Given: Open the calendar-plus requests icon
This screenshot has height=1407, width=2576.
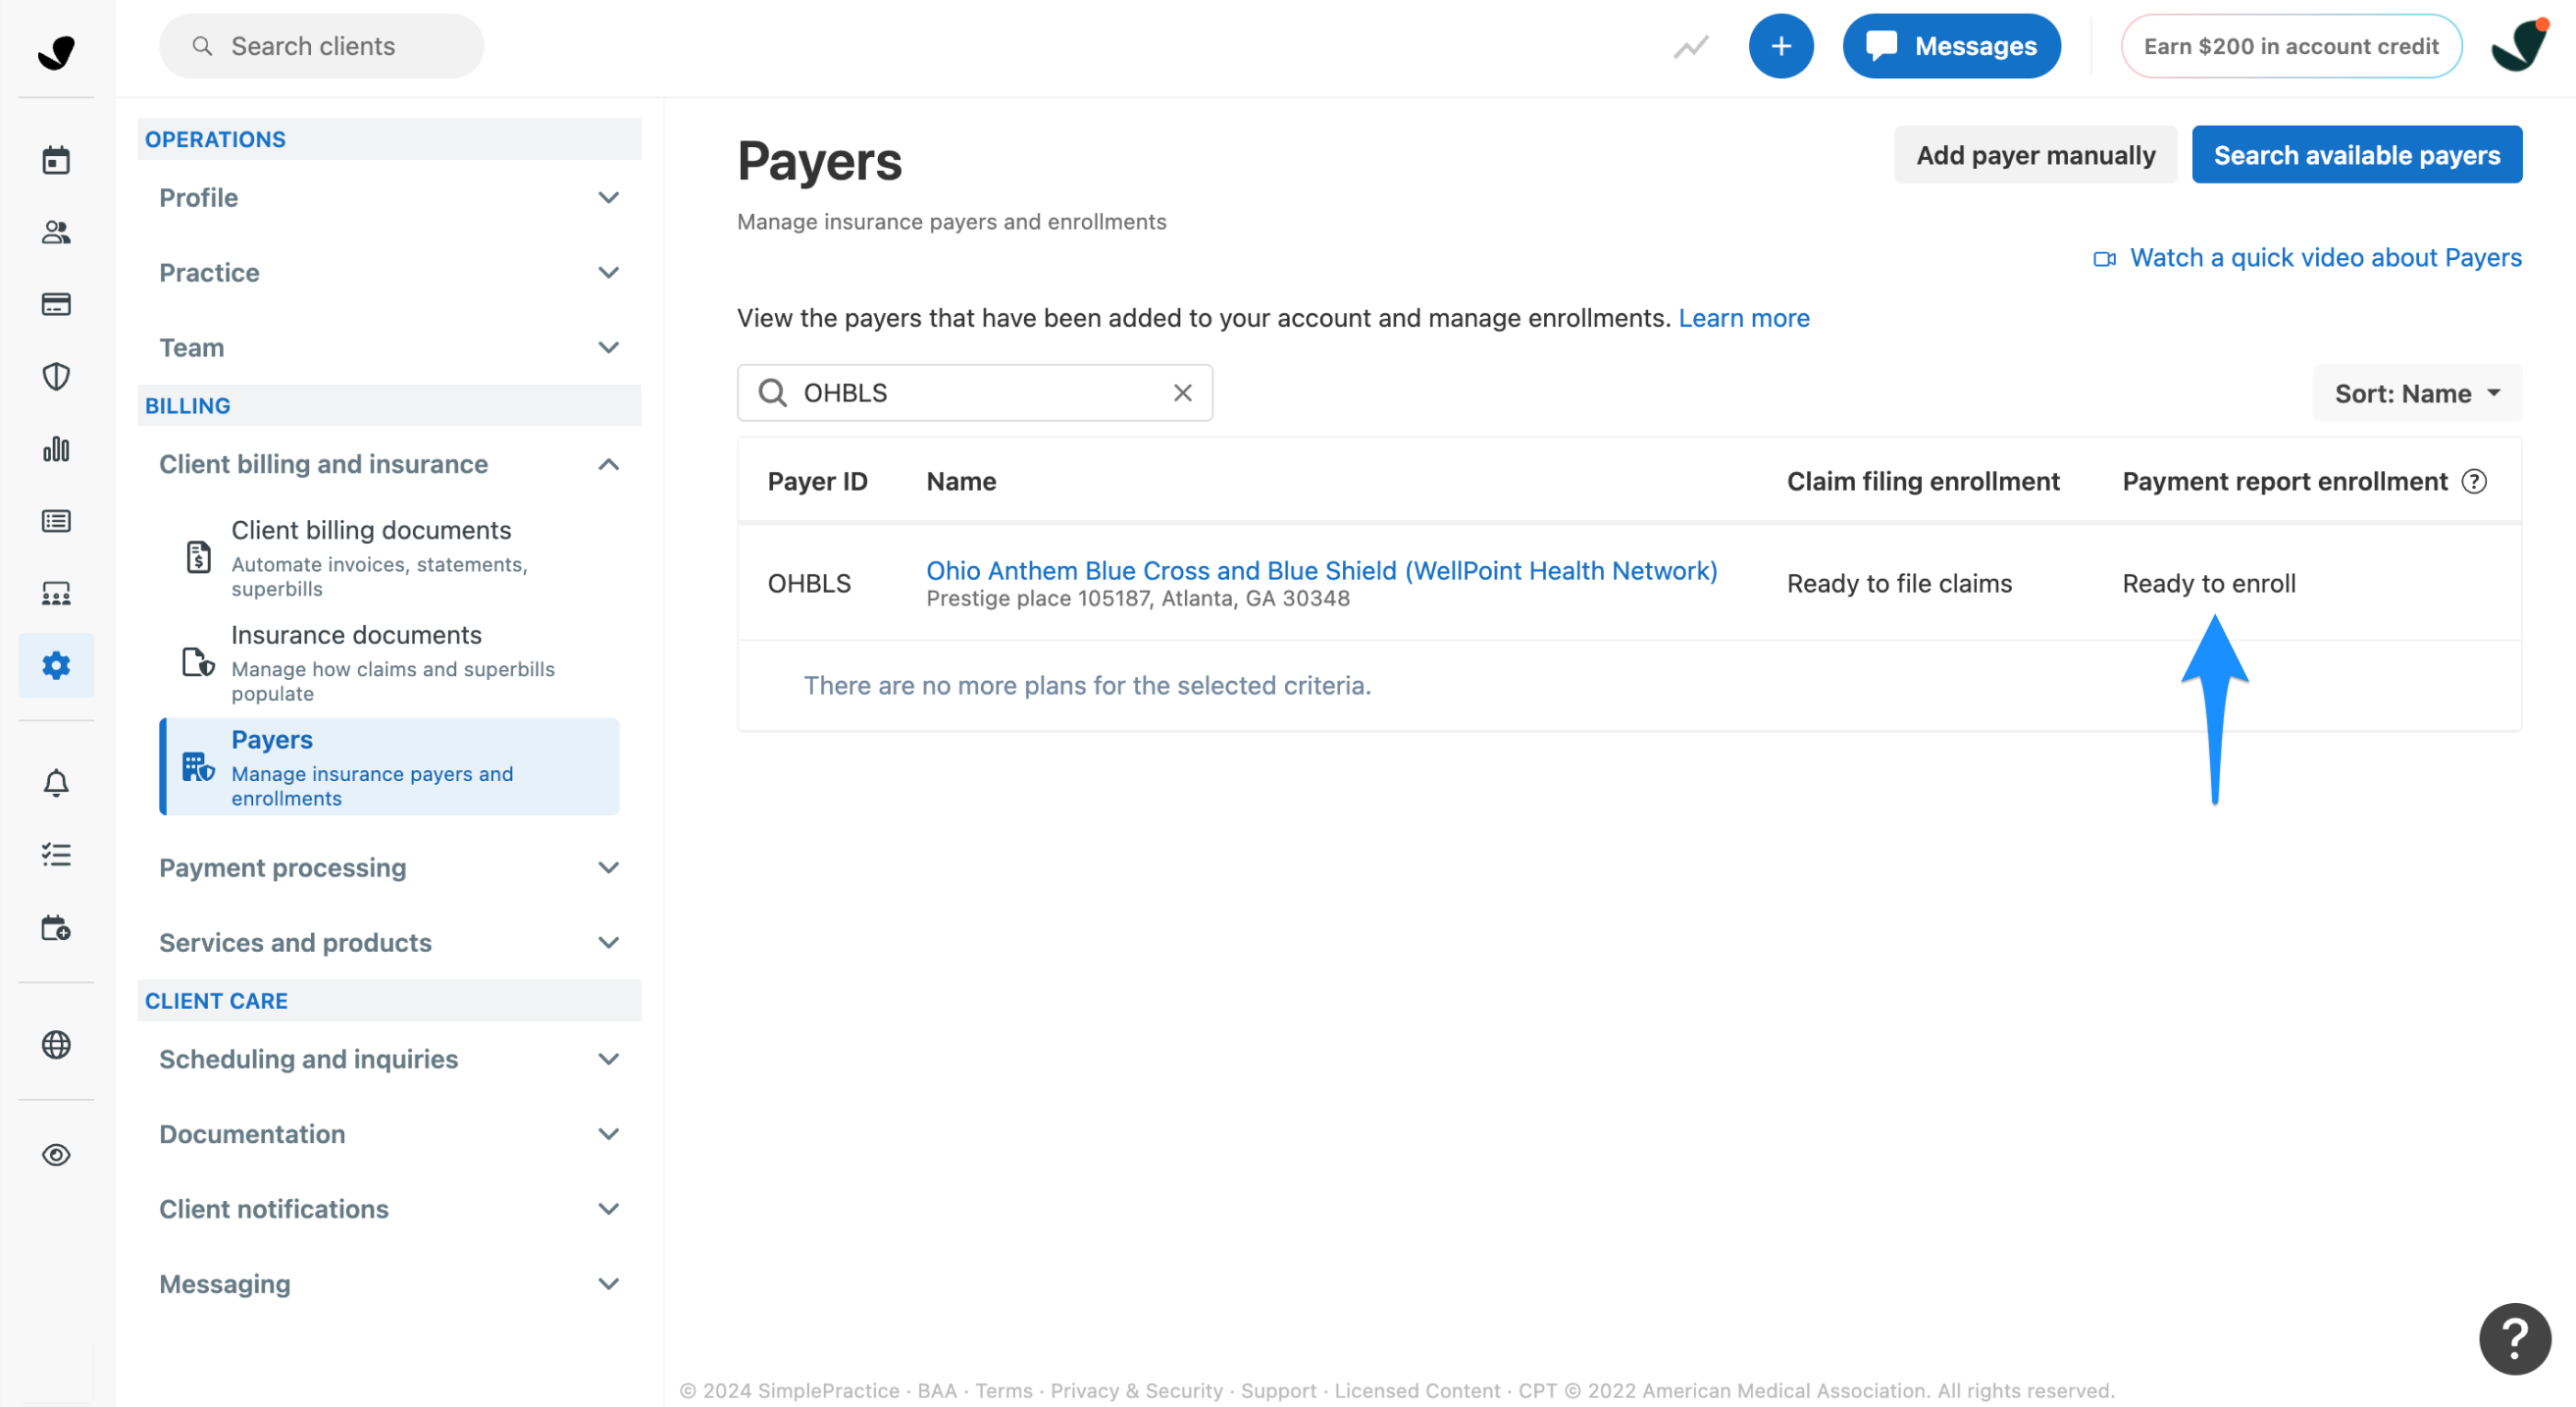Looking at the screenshot, I should click(56, 927).
